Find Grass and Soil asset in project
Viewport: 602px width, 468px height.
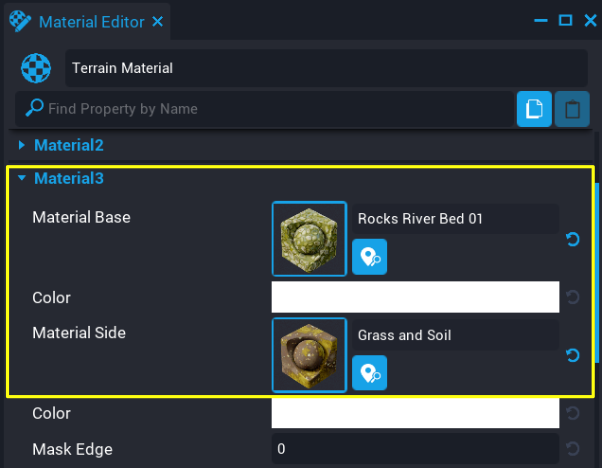pos(369,373)
